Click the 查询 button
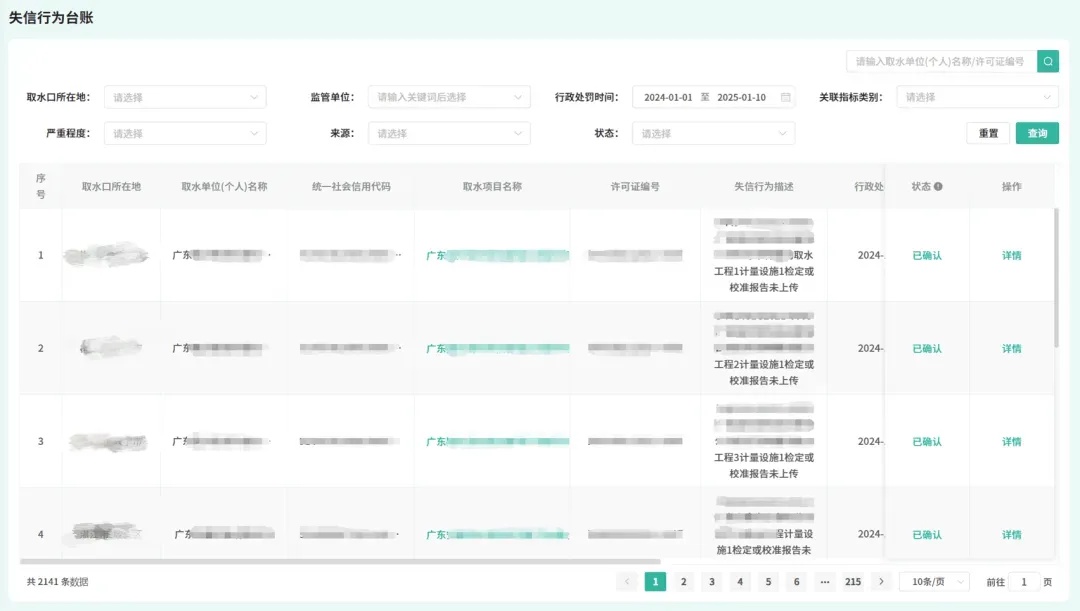The image size is (1080, 611). [1037, 133]
